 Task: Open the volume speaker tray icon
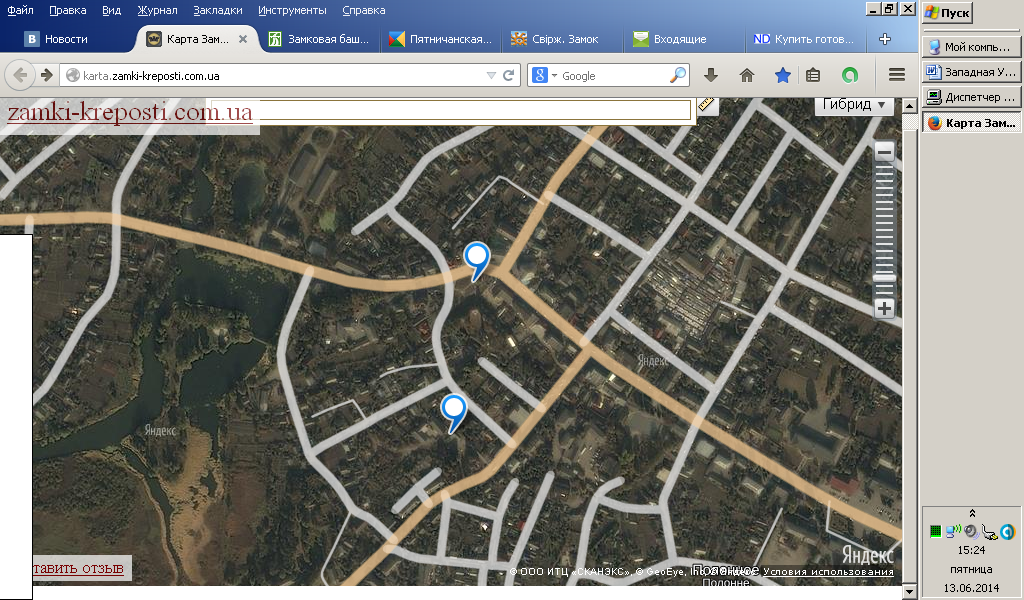coord(971,531)
